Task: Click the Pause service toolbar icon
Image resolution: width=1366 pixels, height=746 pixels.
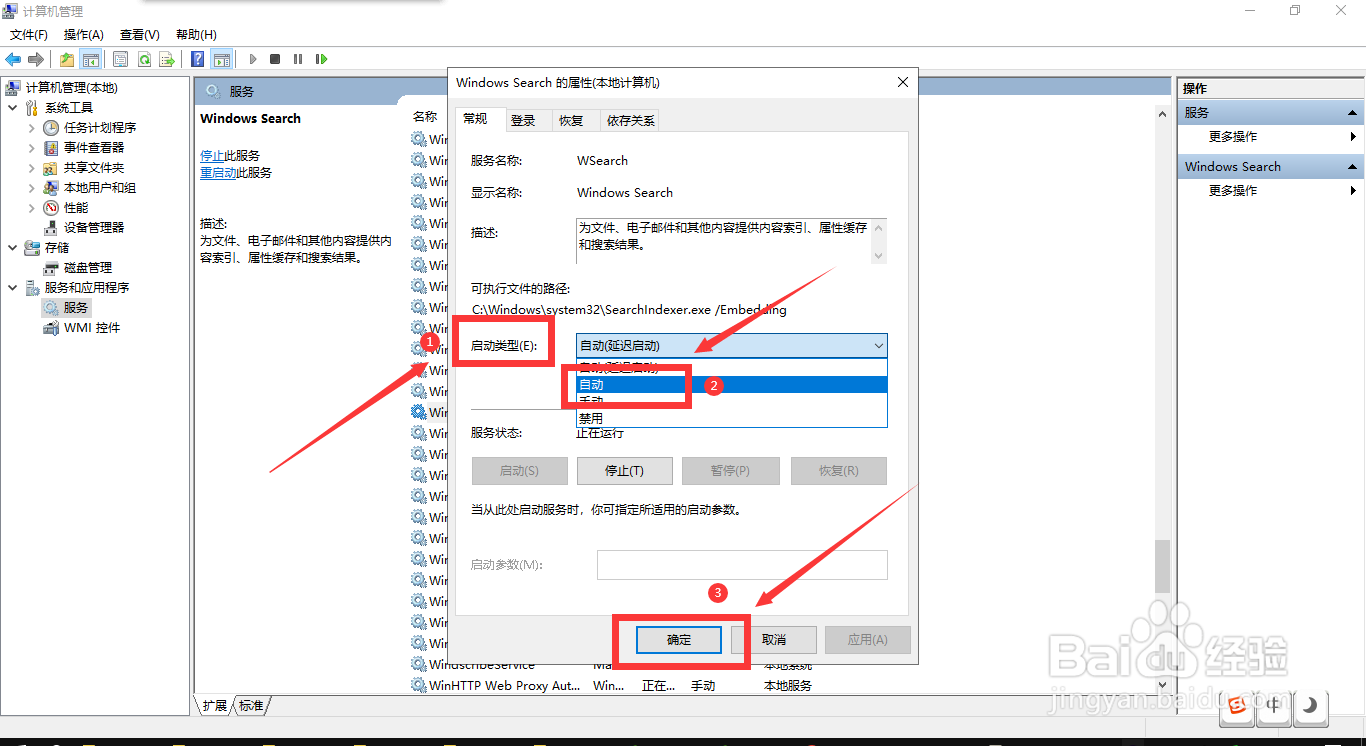Action: point(298,59)
